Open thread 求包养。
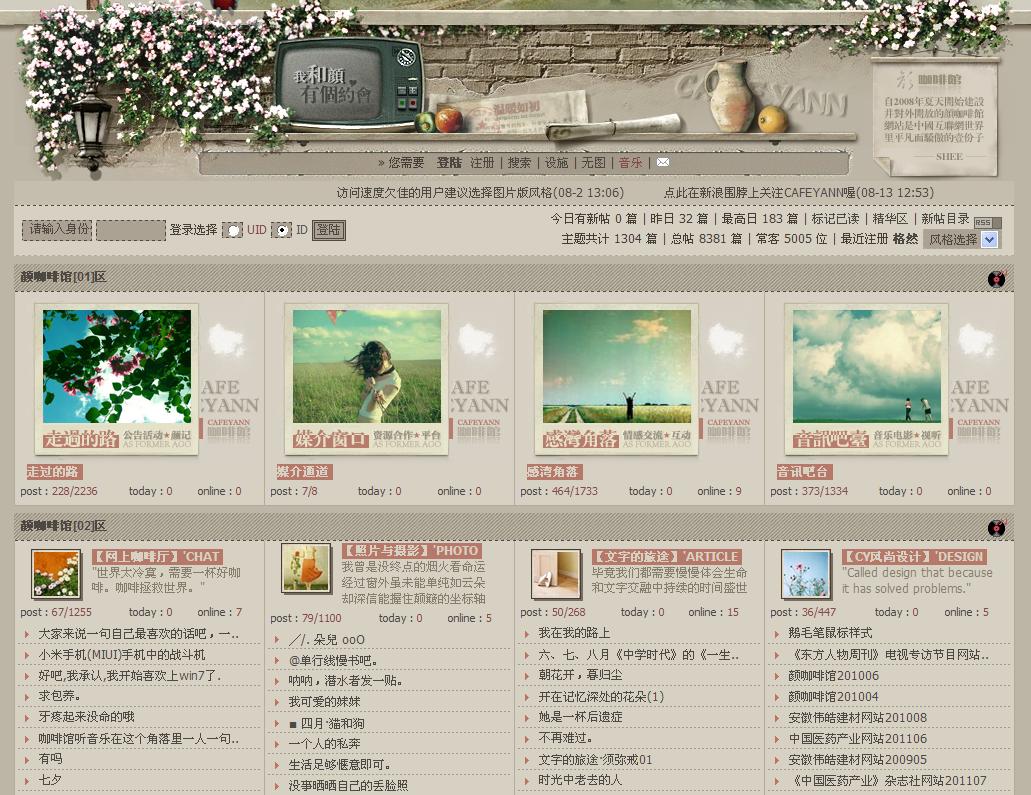The image size is (1031, 795). pyautogui.click(x=59, y=696)
